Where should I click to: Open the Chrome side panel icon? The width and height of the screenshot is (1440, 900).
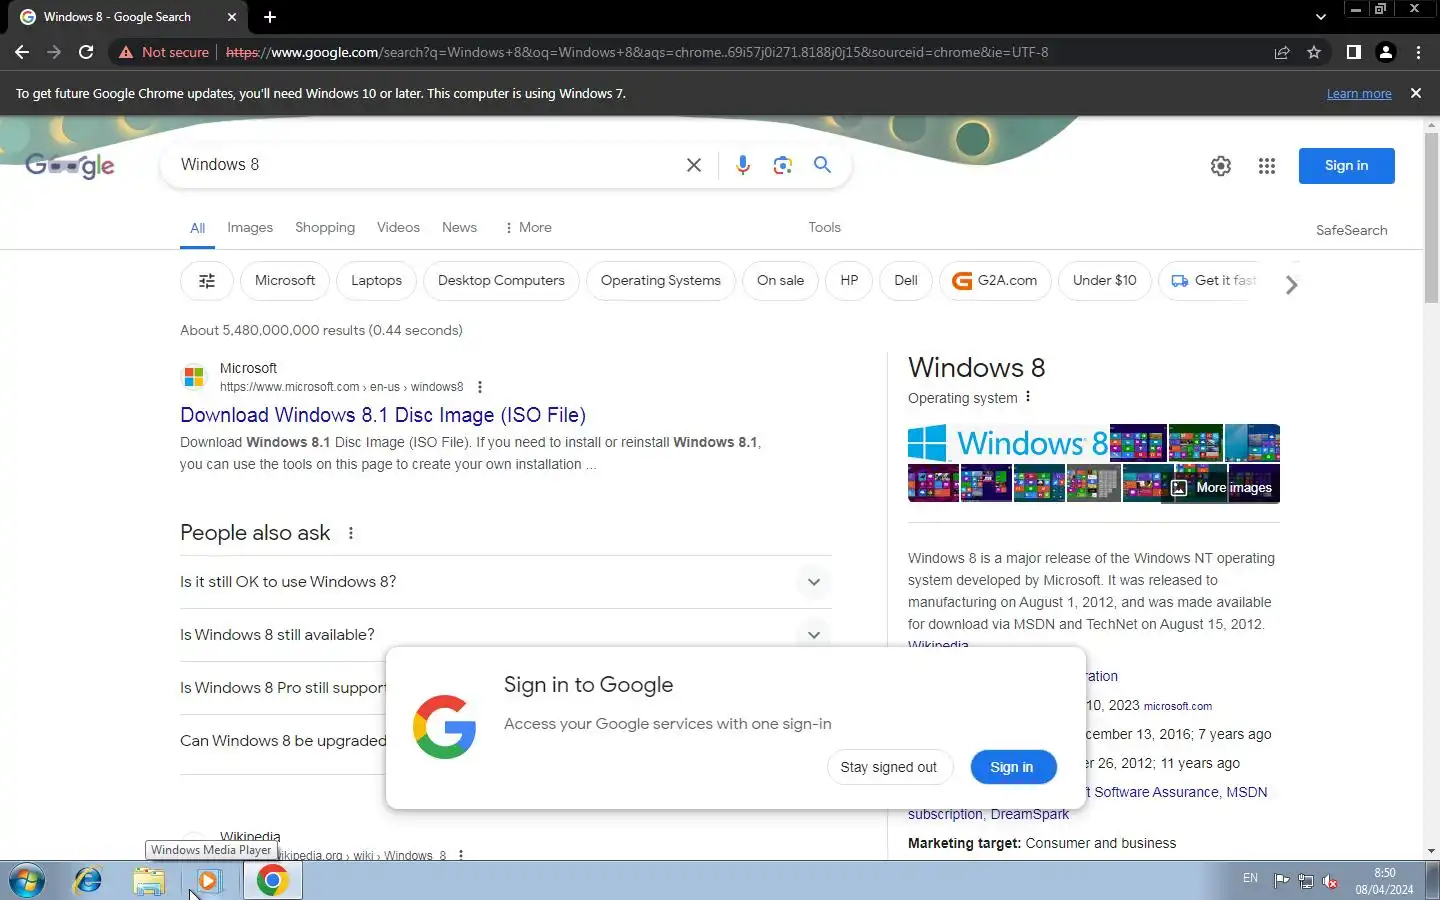(x=1353, y=52)
